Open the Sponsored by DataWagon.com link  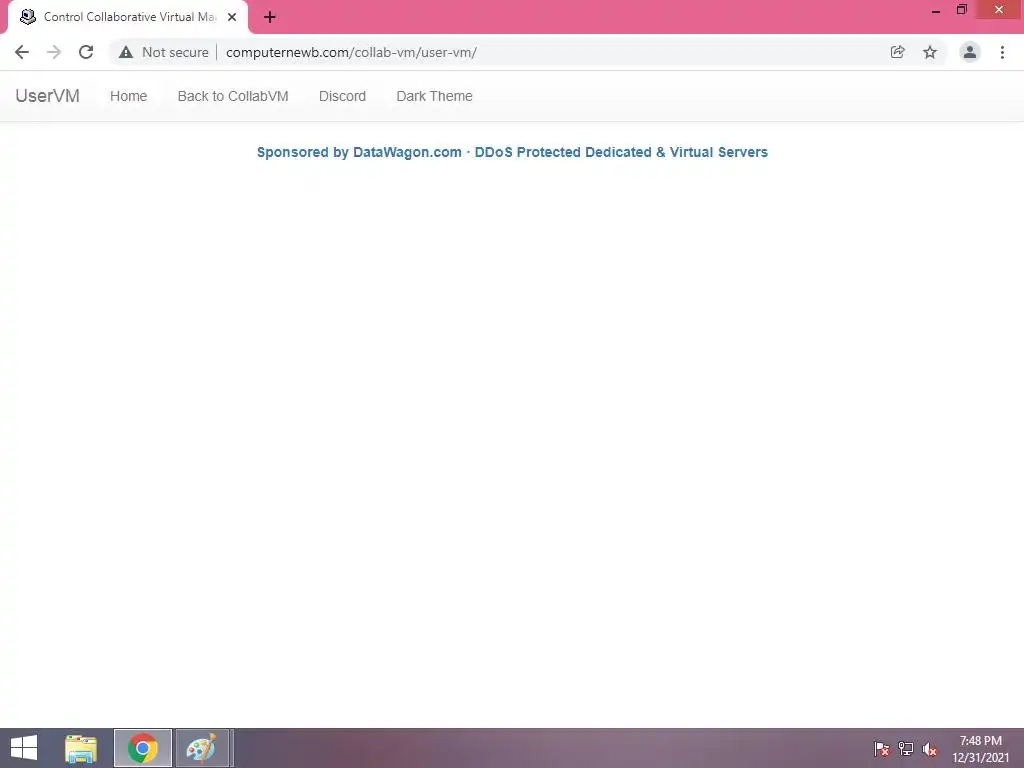tap(512, 152)
